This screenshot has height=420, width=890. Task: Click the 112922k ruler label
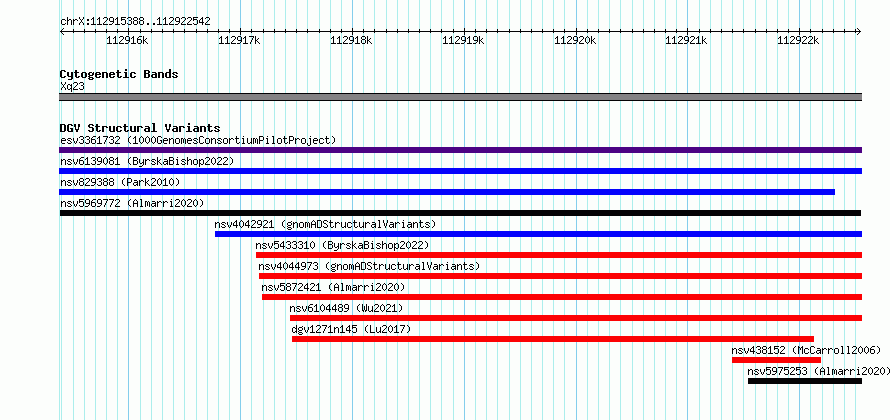(x=799, y=40)
